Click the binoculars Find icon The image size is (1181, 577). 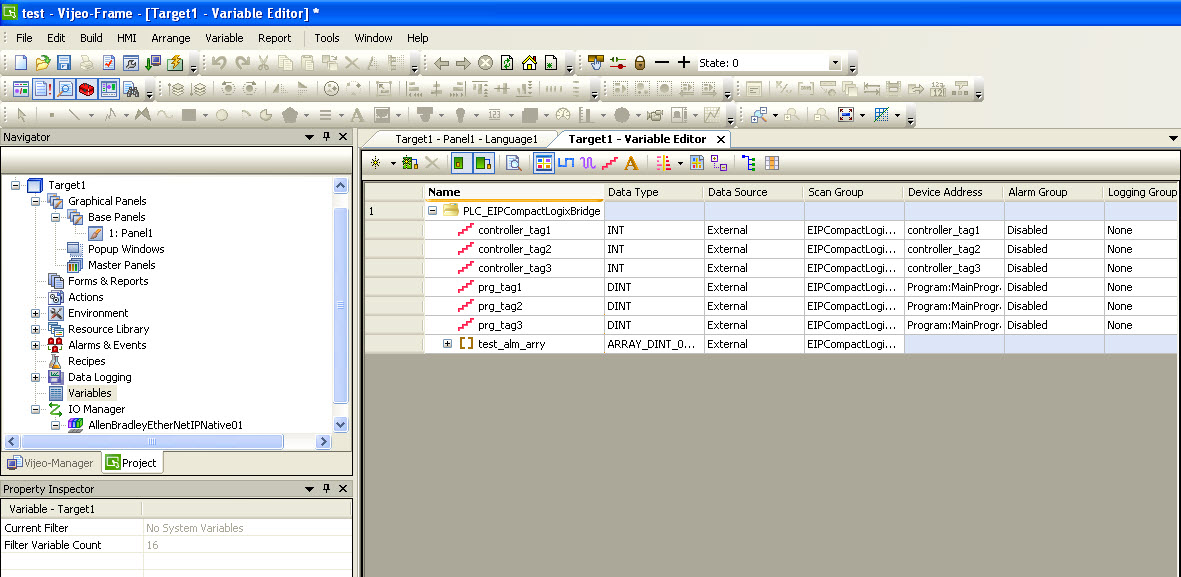point(130,89)
